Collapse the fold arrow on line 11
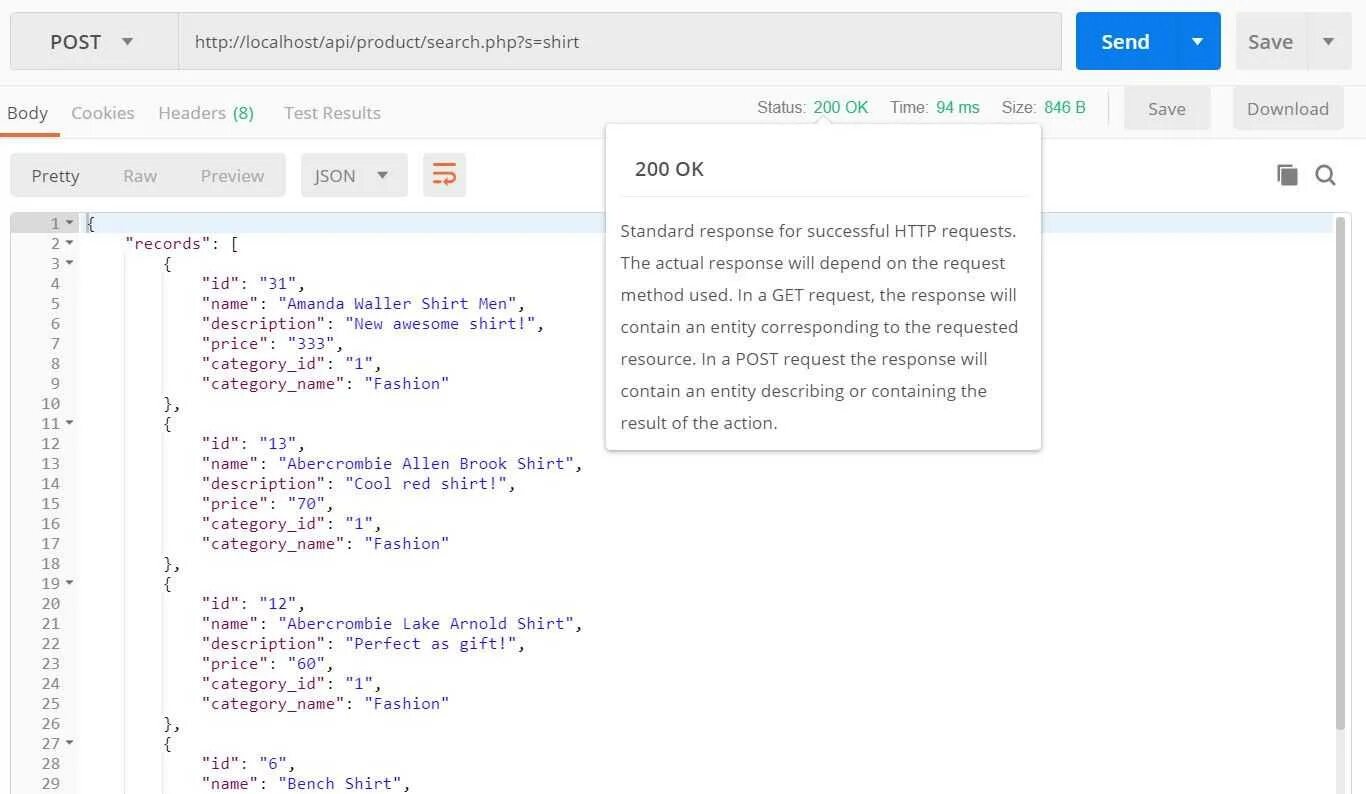The height and width of the screenshot is (794, 1366). click(x=69, y=423)
